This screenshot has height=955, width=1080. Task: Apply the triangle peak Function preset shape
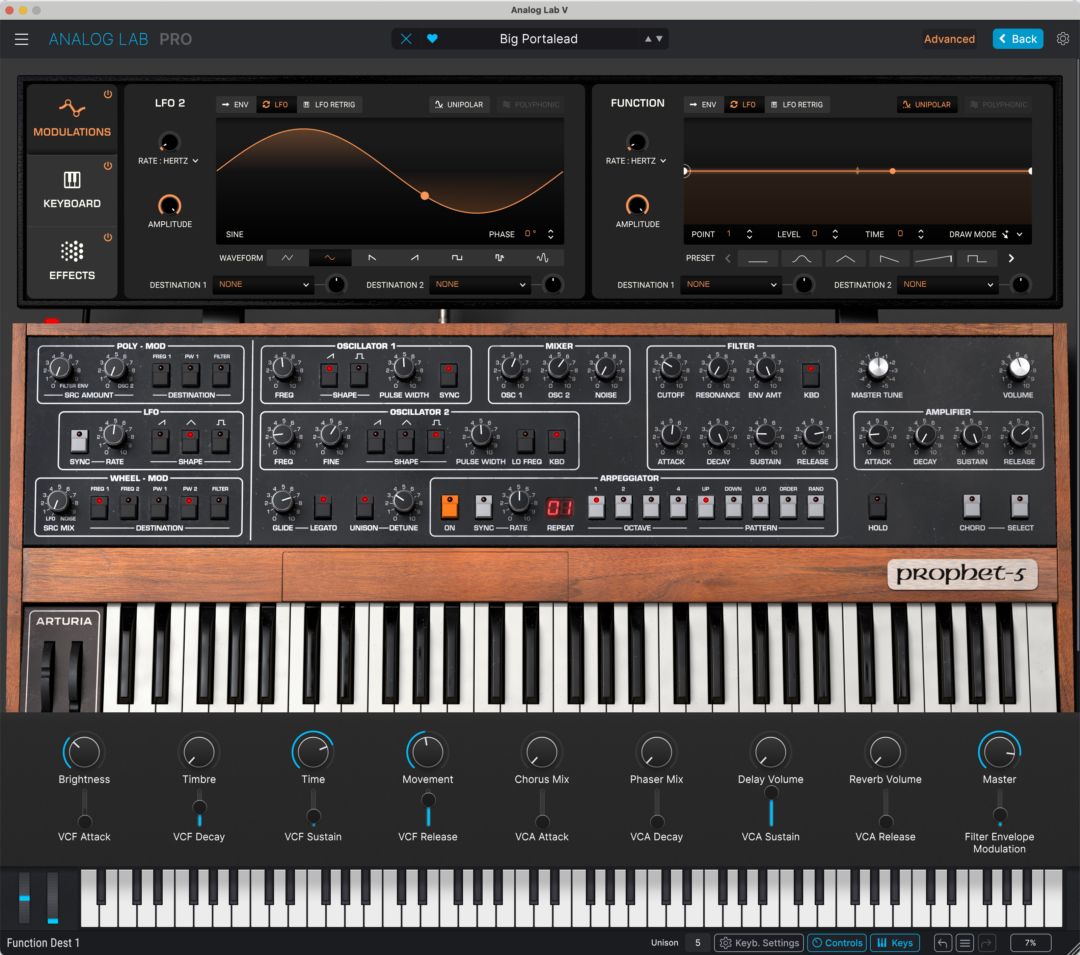(845, 259)
